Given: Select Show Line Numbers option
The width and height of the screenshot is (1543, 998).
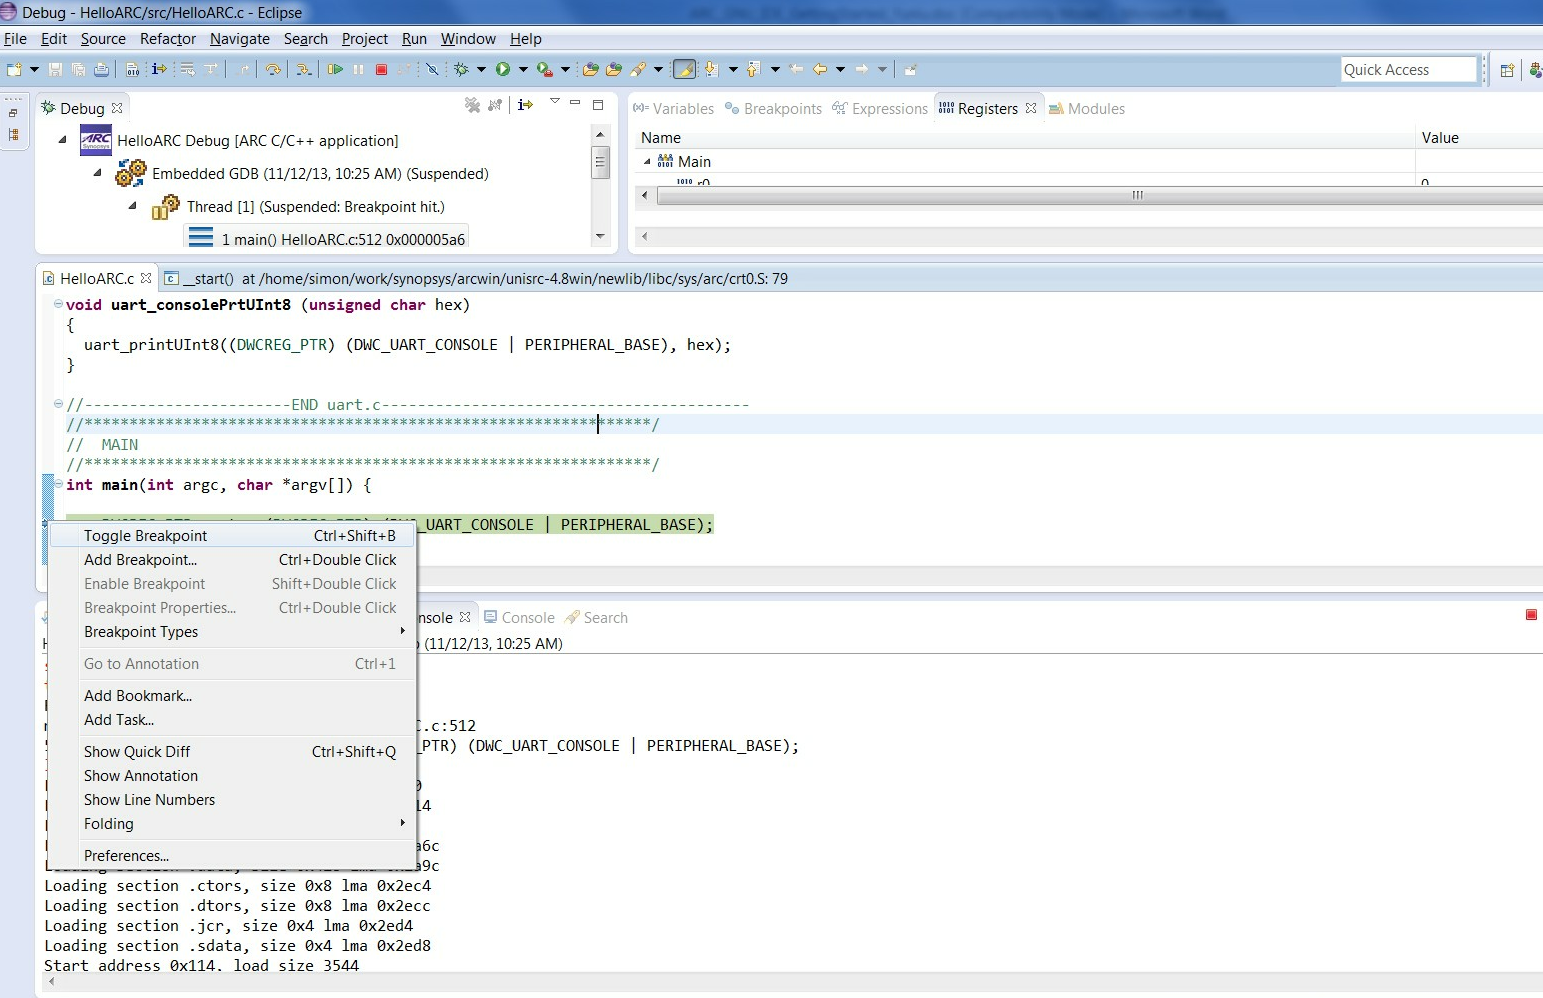Looking at the screenshot, I should [232, 800].
